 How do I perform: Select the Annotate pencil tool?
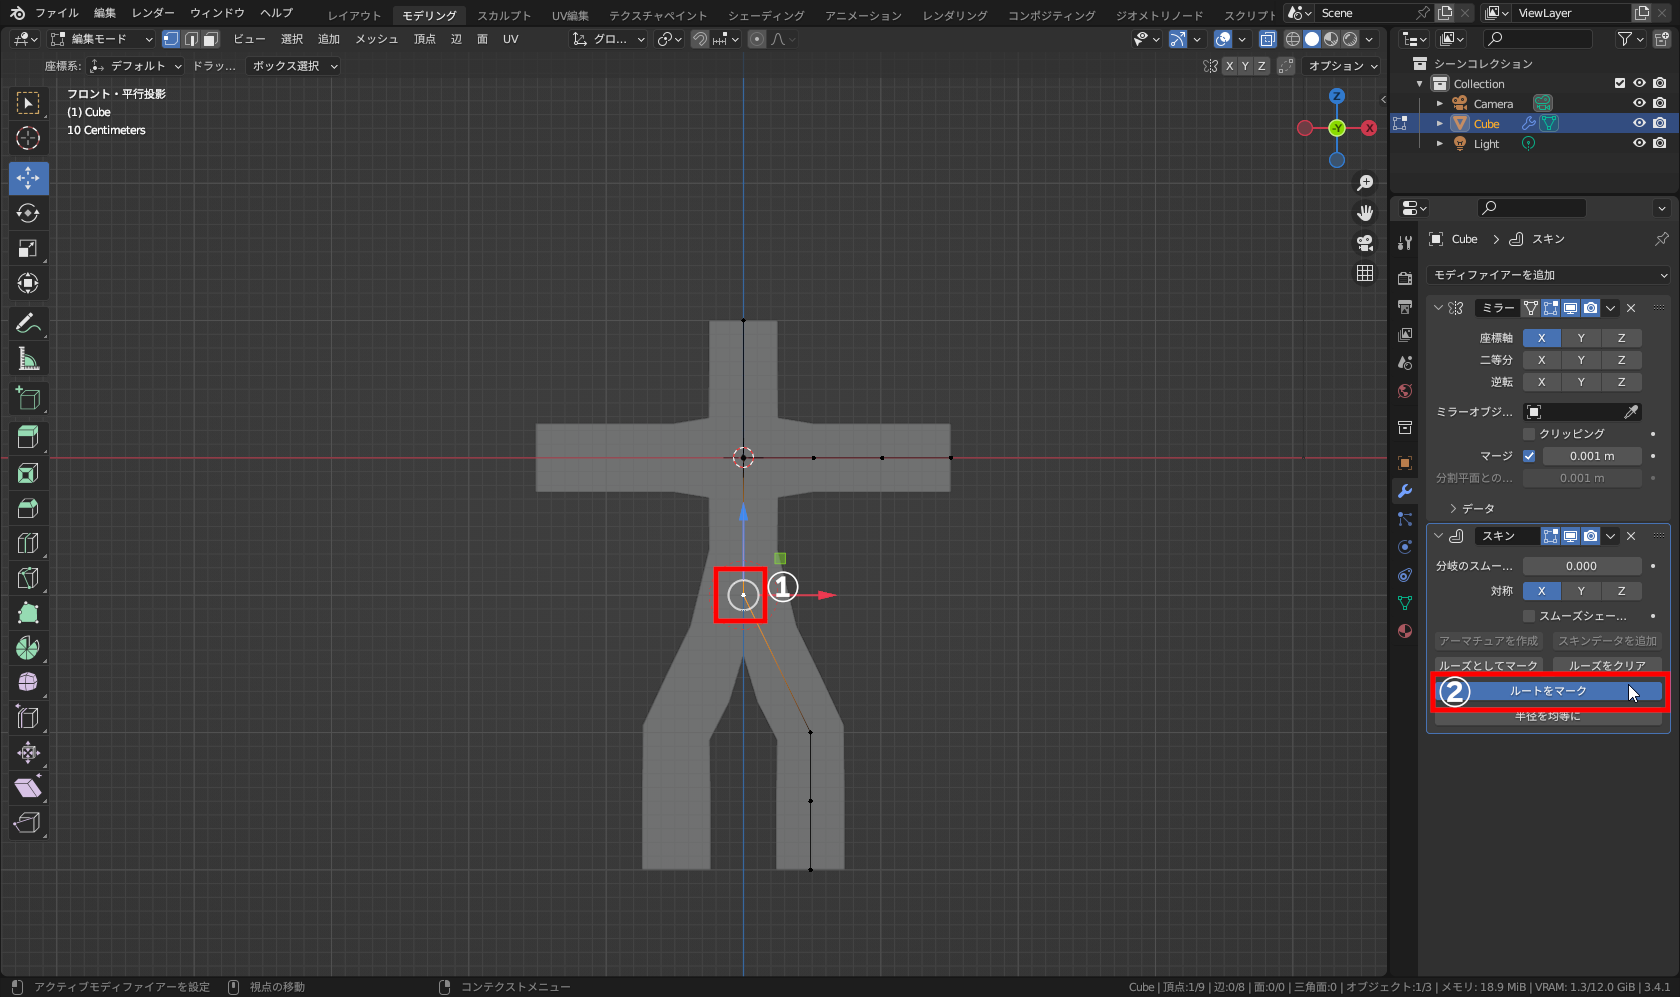coord(28,324)
